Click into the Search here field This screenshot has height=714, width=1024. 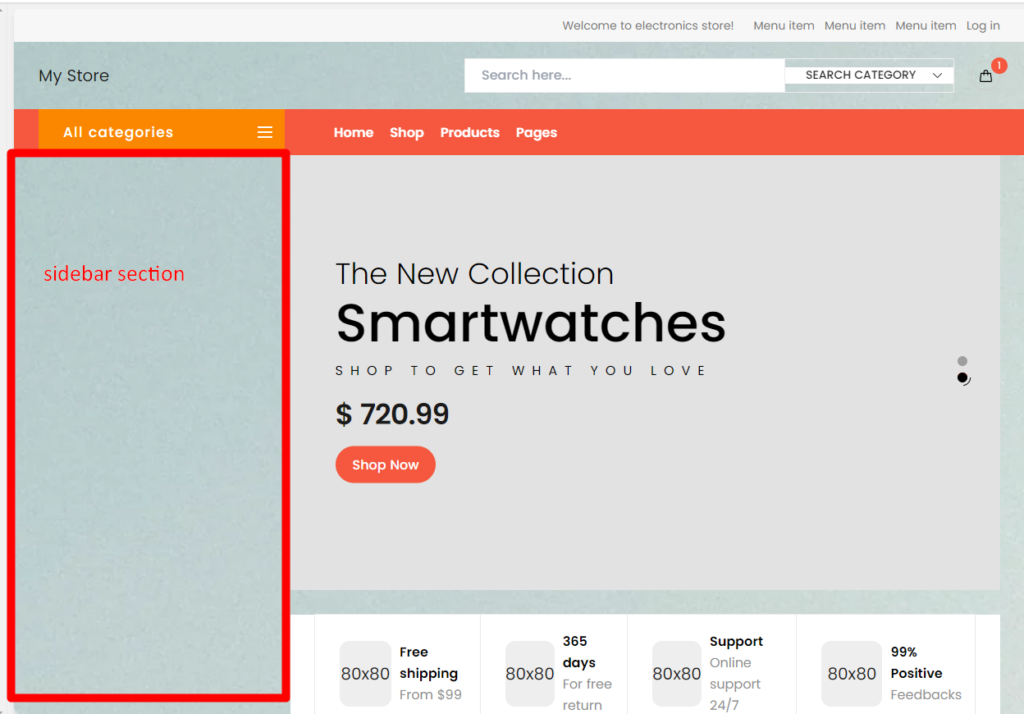(x=624, y=75)
